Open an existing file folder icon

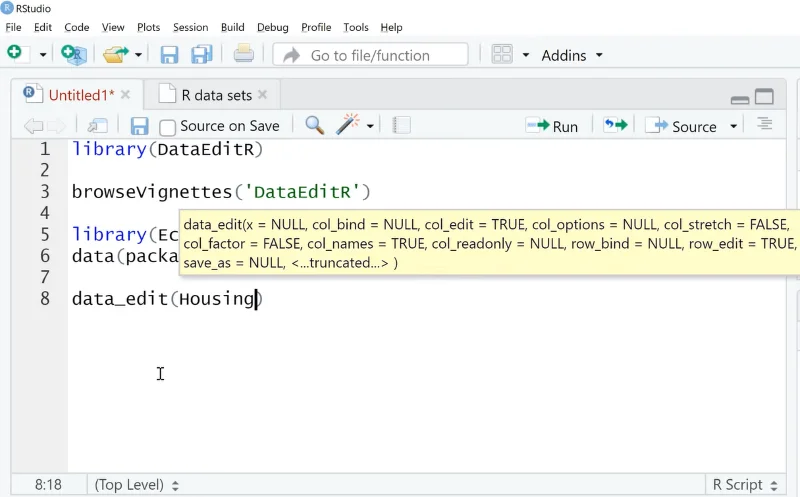(x=116, y=54)
